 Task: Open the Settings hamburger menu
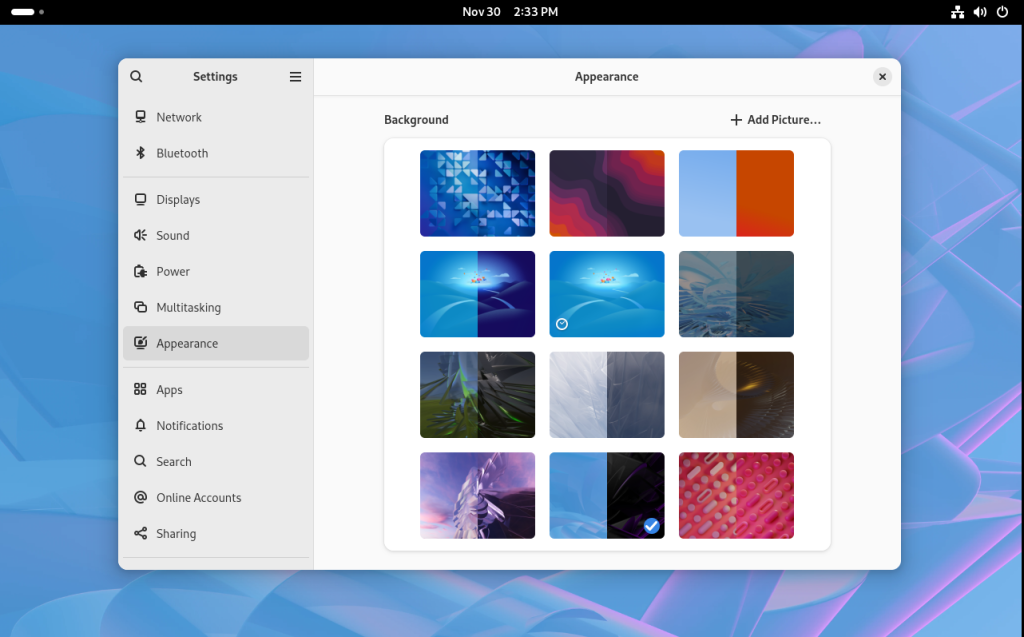pyautogui.click(x=295, y=77)
